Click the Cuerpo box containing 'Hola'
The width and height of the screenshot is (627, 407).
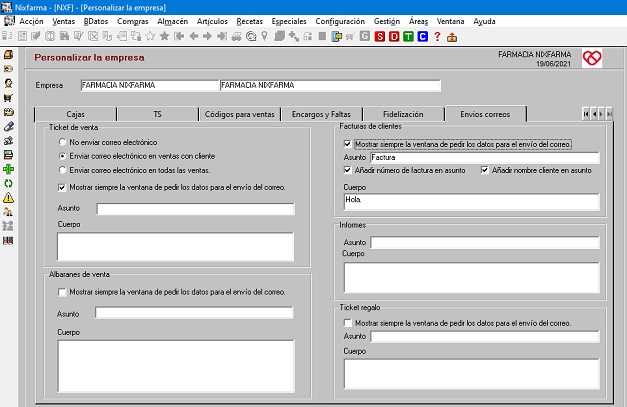point(472,202)
